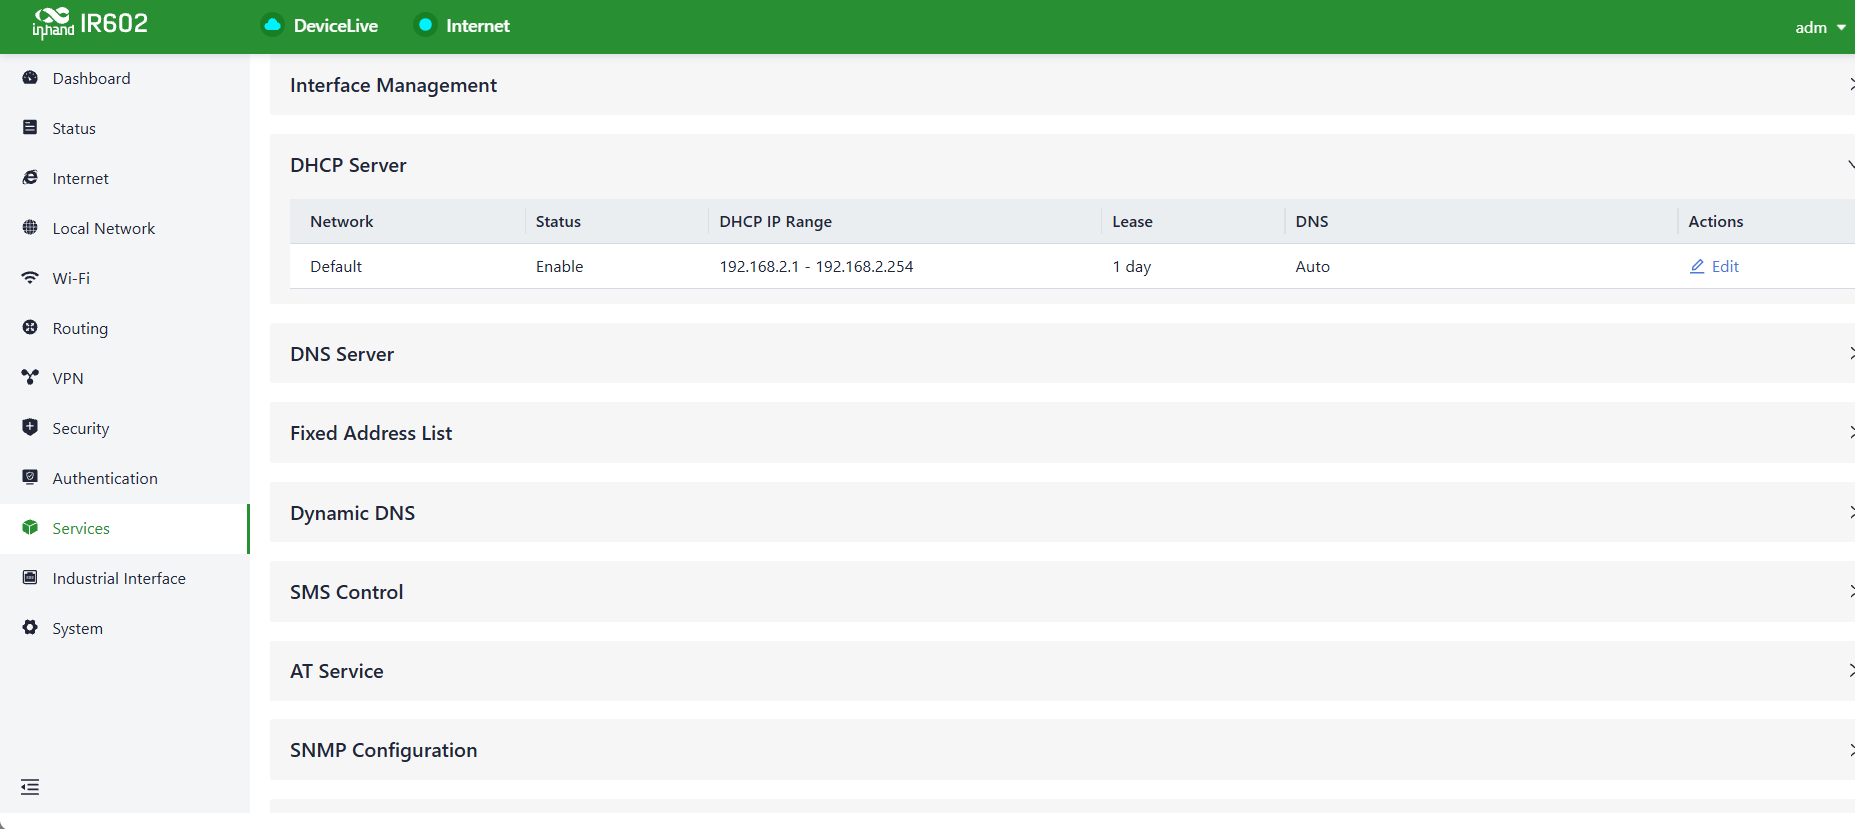The height and width of the screenshot is (829, 1855).
Task: Click the Security shield icon
Action: pyautogui.click(x=30, y=428)
